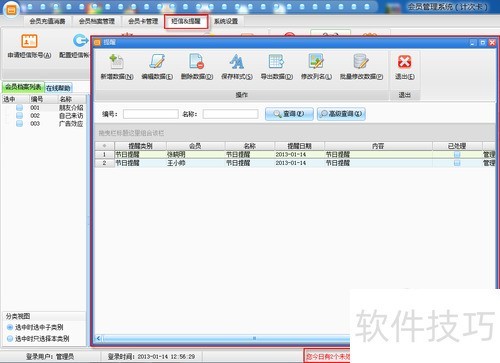500x363 pixels.
Task: Click the red 退出(E) exit icon
Action: click(404, 62)
